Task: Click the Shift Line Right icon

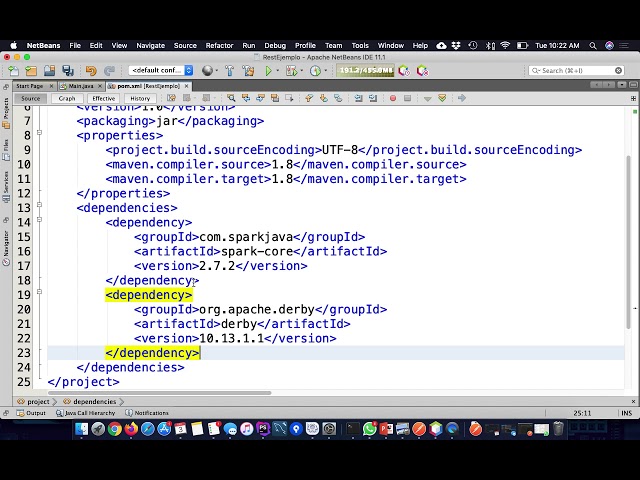Action: pos(373,98)
